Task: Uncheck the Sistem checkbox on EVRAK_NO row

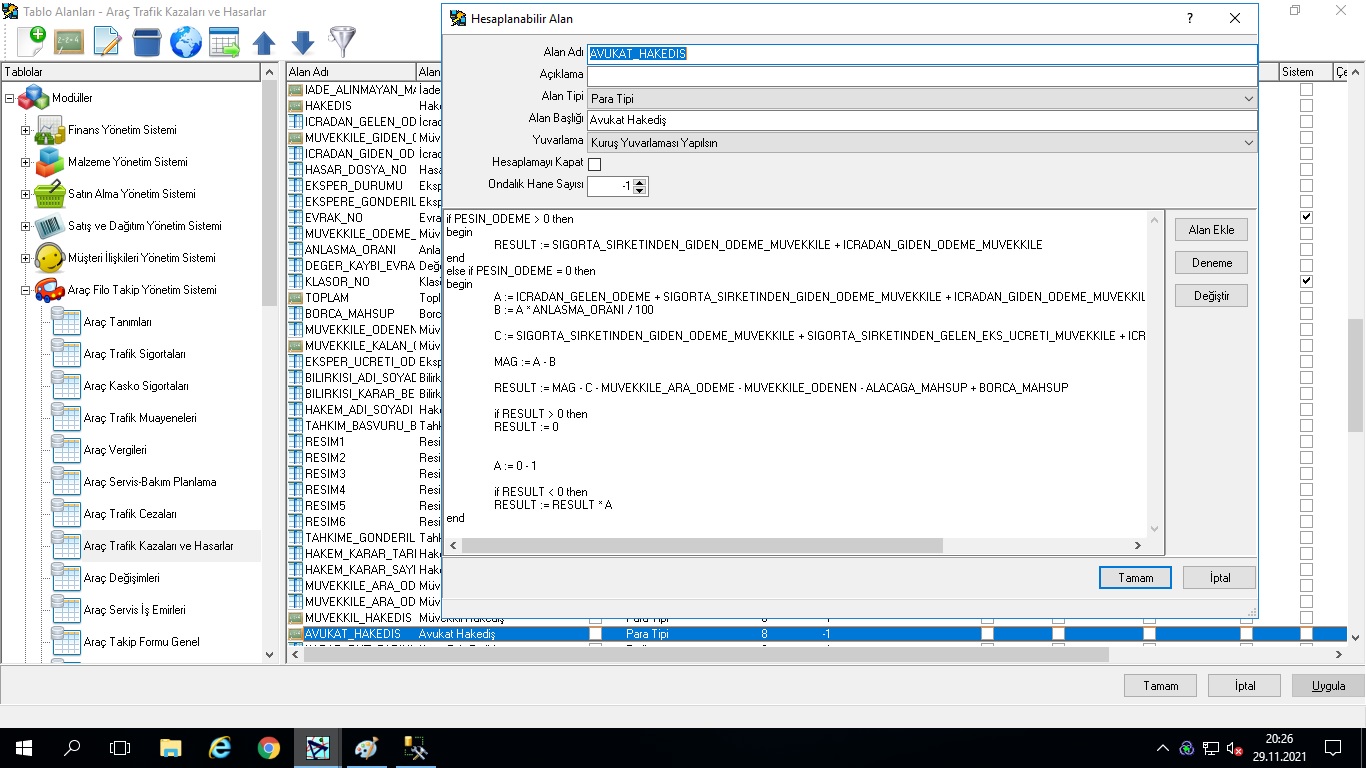Action: point(1306,217)
